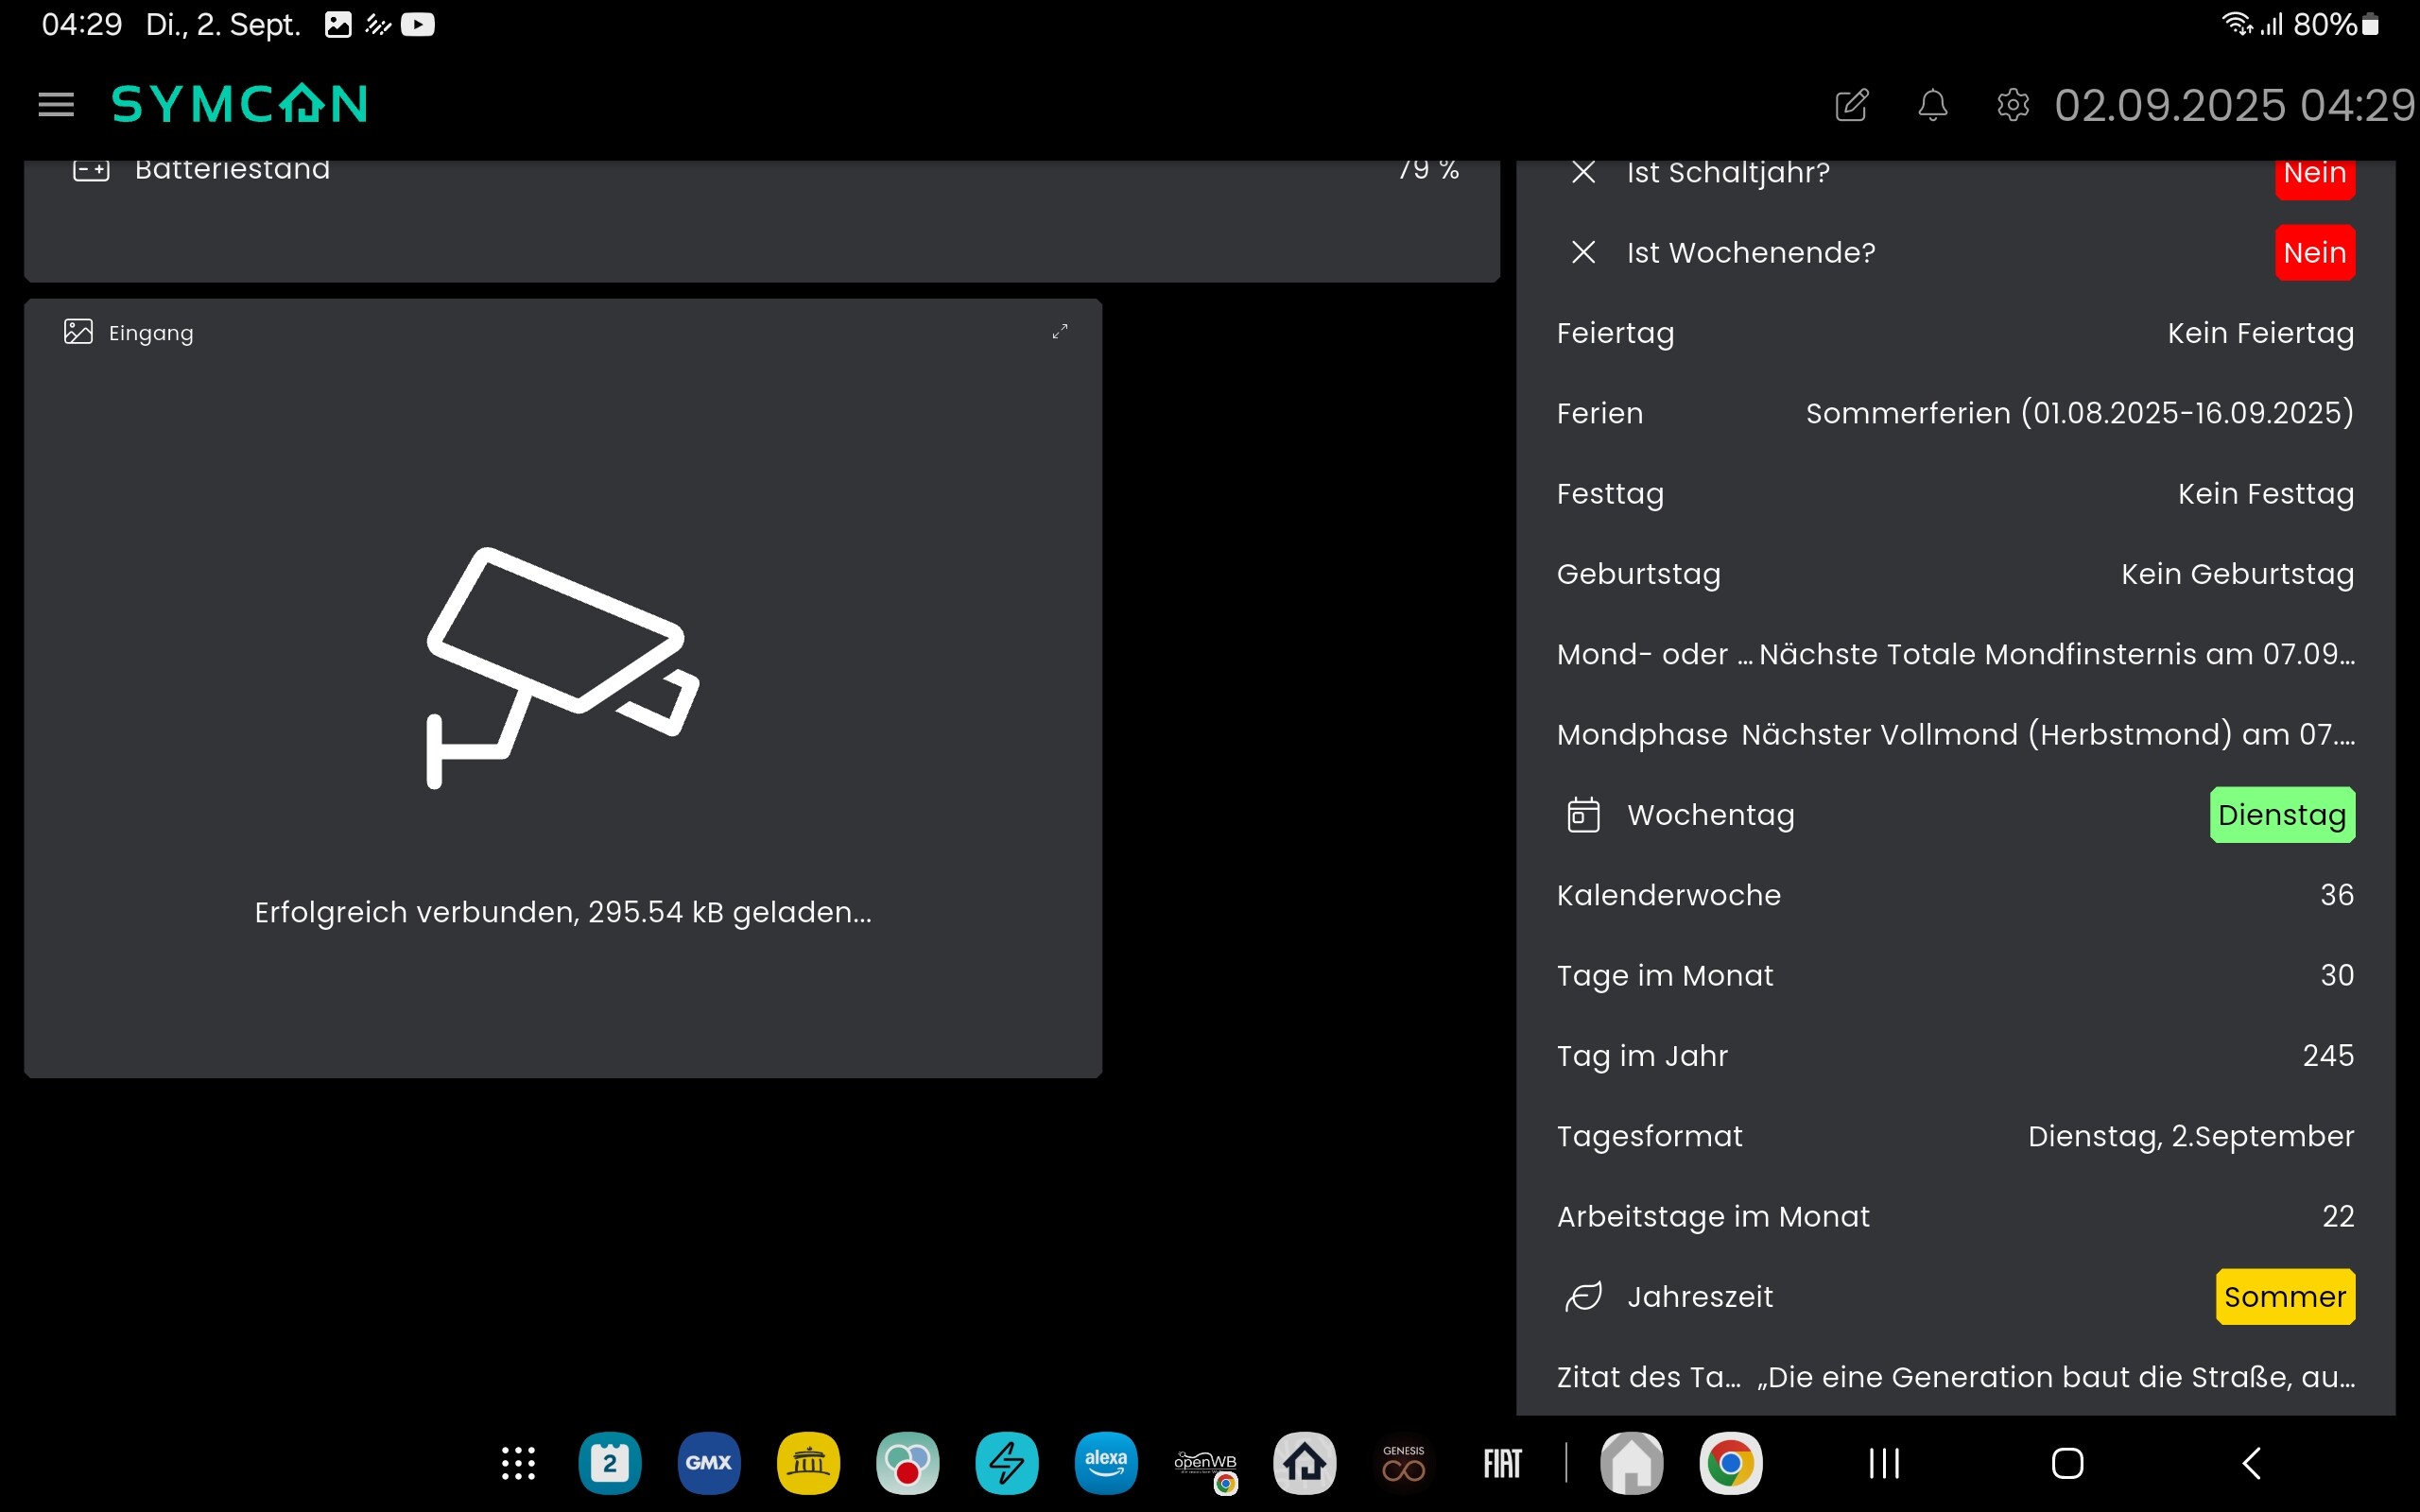Toggle the Ist Wochenende Nein value
The width and height of the screenshot is (2420, 1512).
point(2314,253)
